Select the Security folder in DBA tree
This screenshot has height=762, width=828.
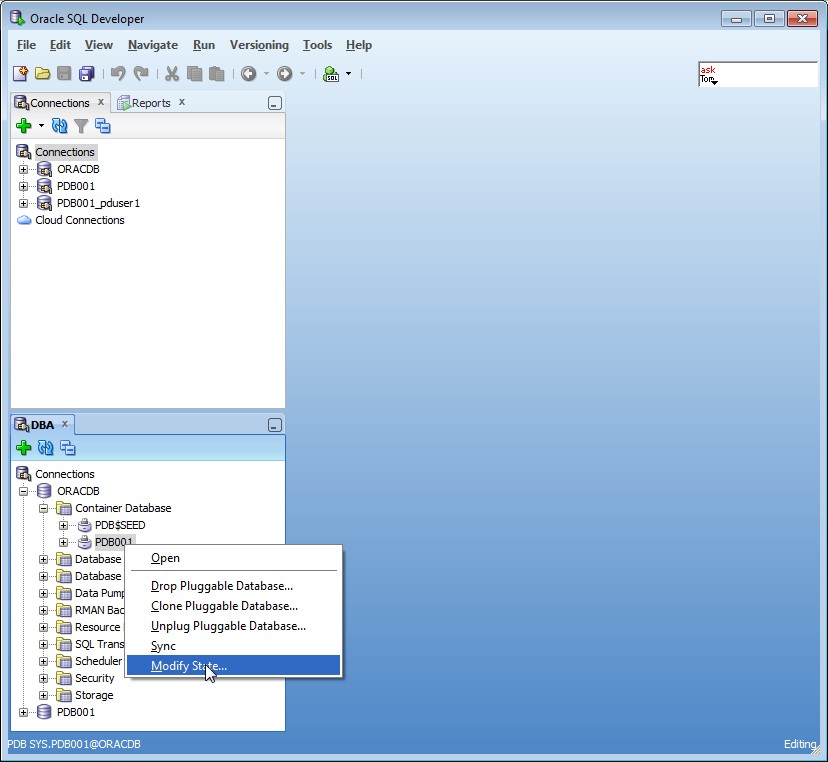pyautogui.click(x=95, y=679)
